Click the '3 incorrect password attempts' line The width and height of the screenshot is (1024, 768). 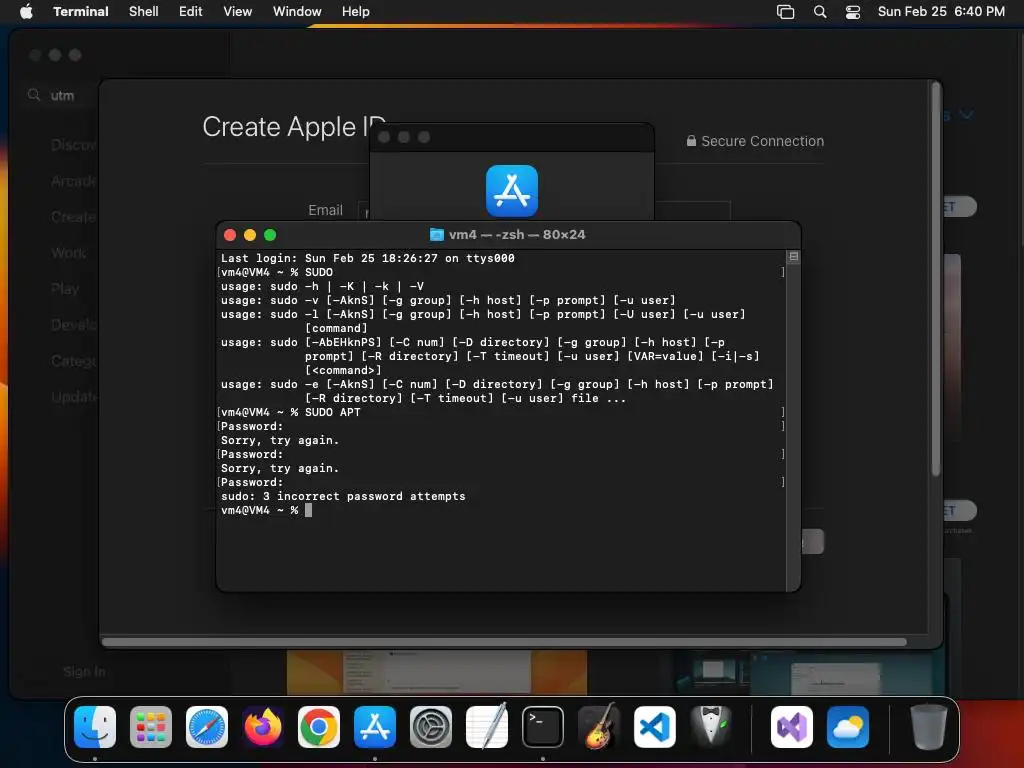click(343, 496)
